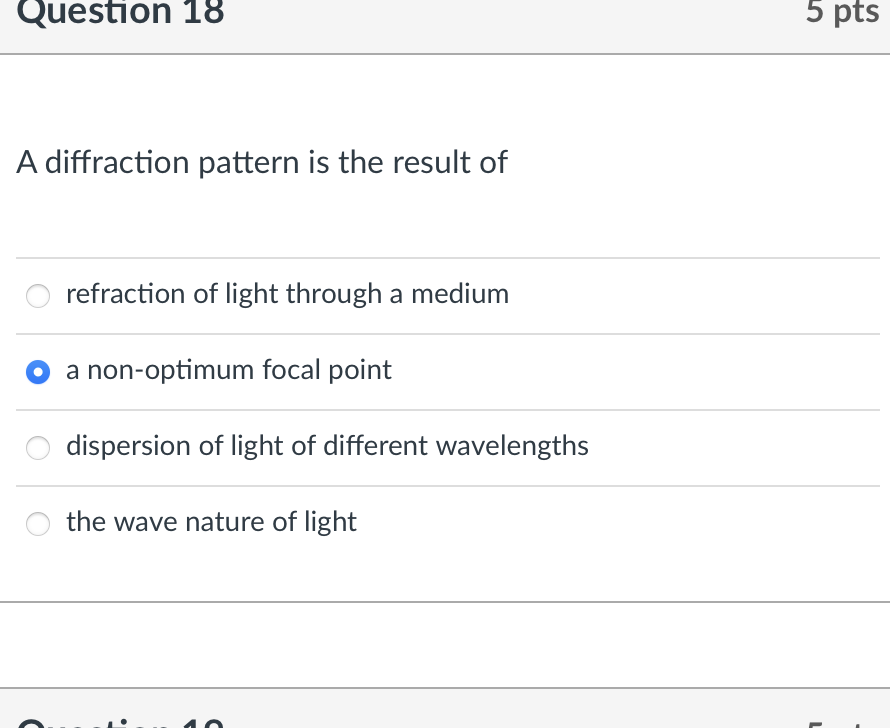Choose "the wave nature of light" answer
Screen dimensions: 890x728
pyautogui.click(x=38, y=524)
